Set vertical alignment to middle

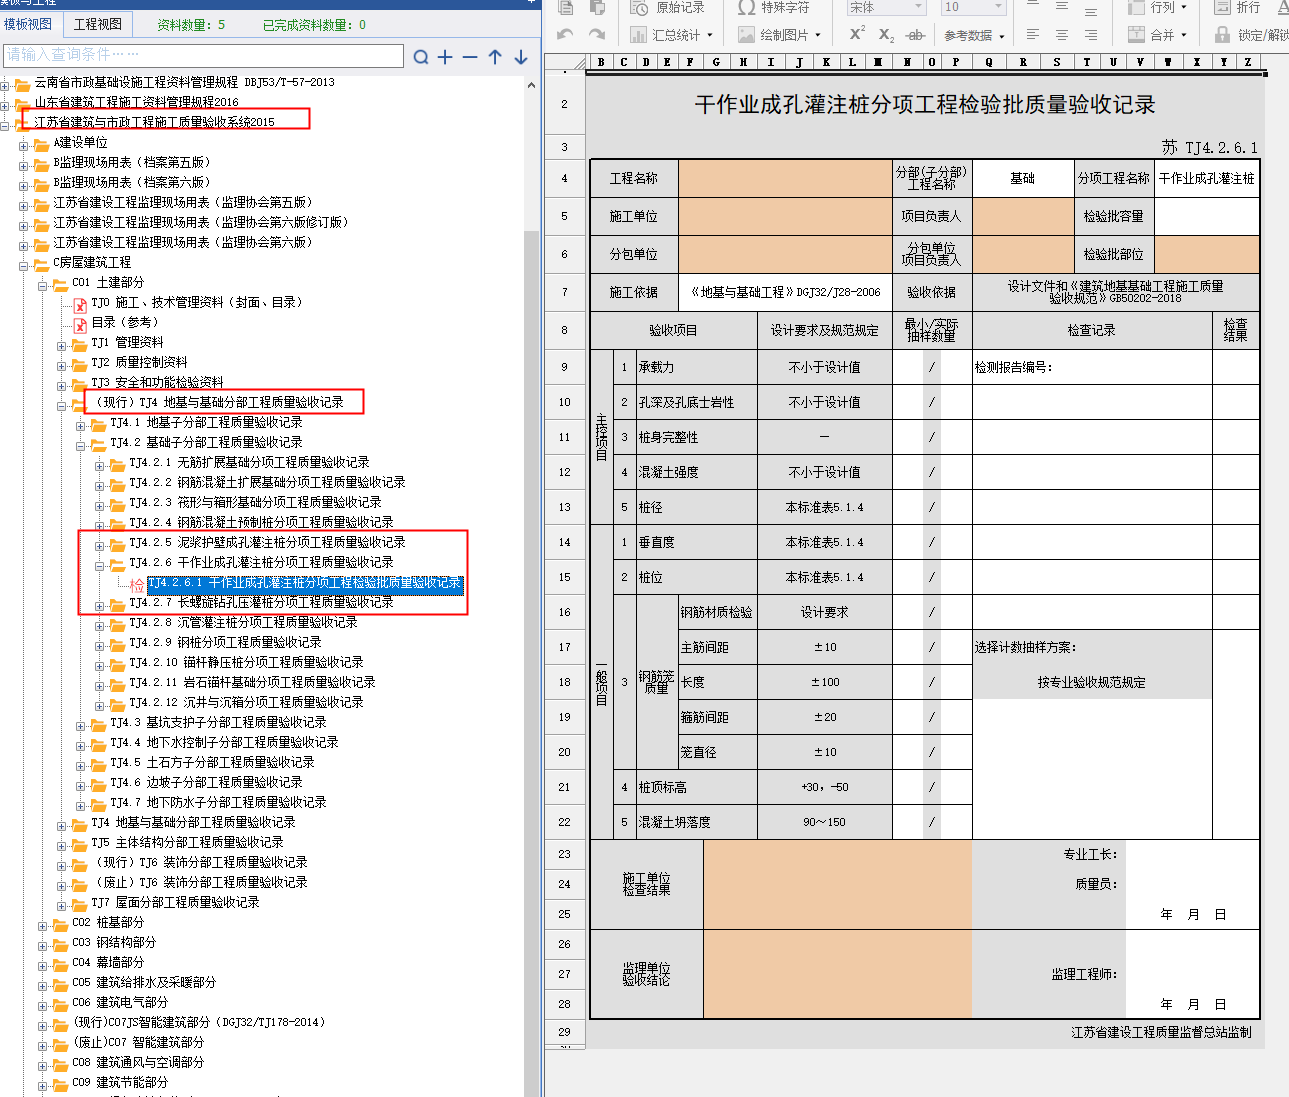coord(1062,7)
